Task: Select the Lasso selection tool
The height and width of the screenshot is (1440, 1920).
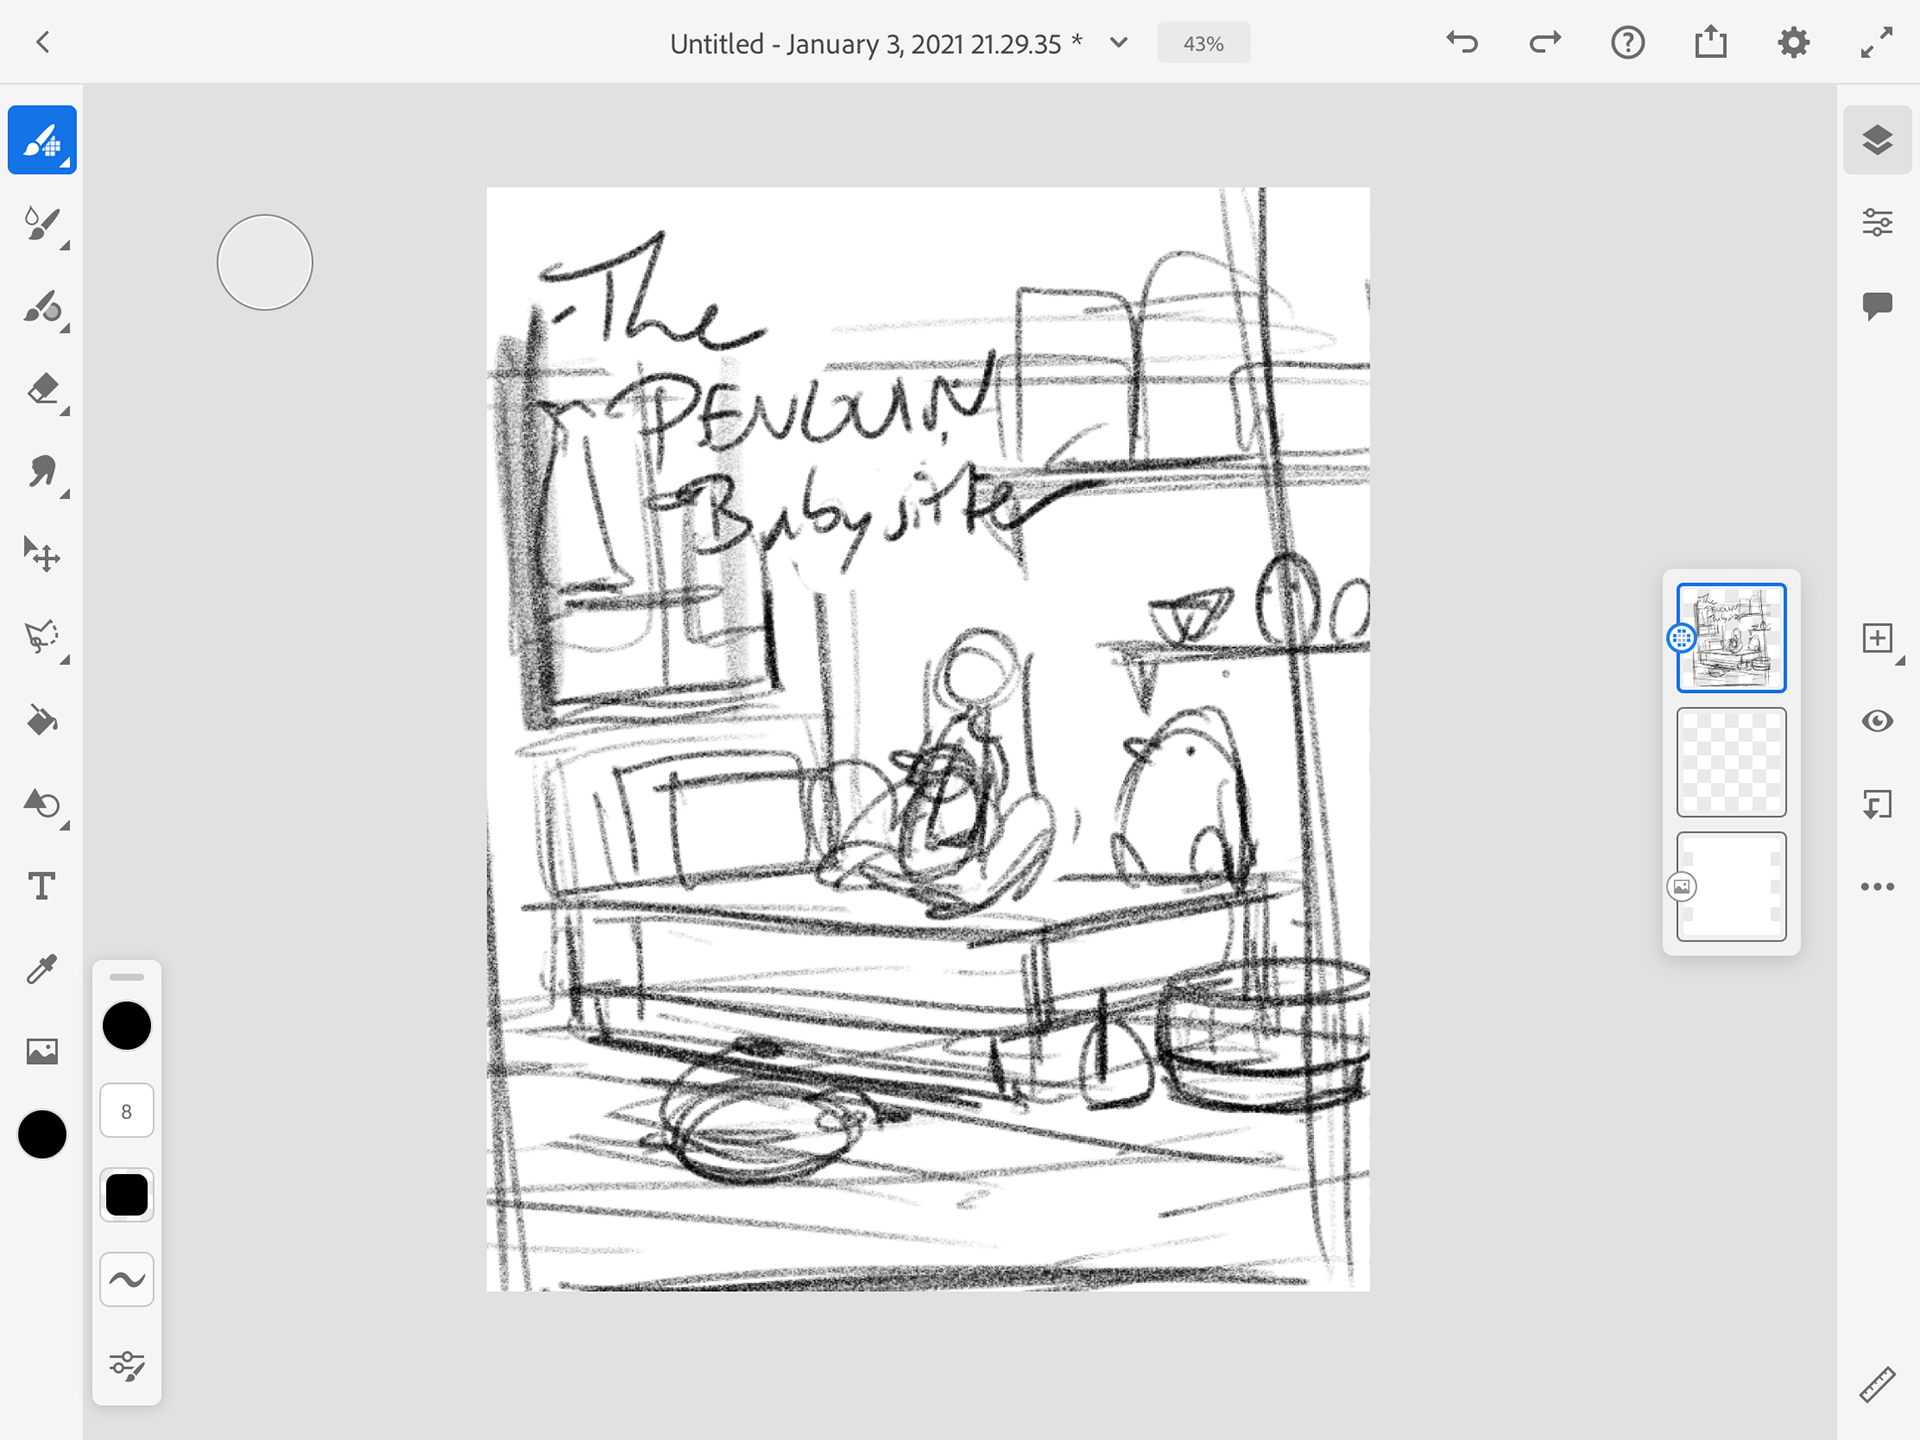Action: (x=42, y=637)
